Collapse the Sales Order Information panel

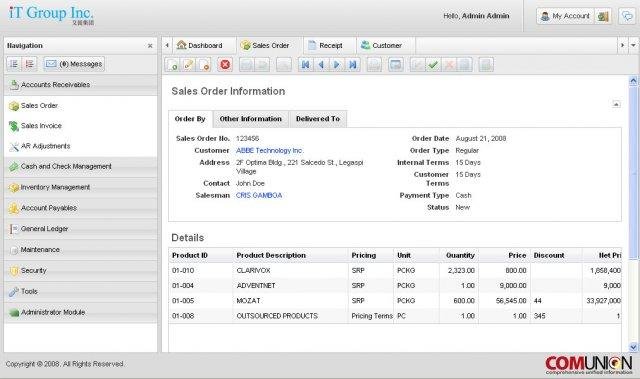[x=616, y=104]
